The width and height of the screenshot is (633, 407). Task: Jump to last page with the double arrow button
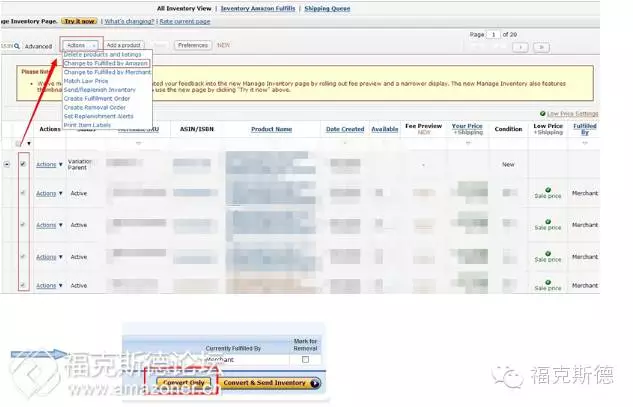541,47
